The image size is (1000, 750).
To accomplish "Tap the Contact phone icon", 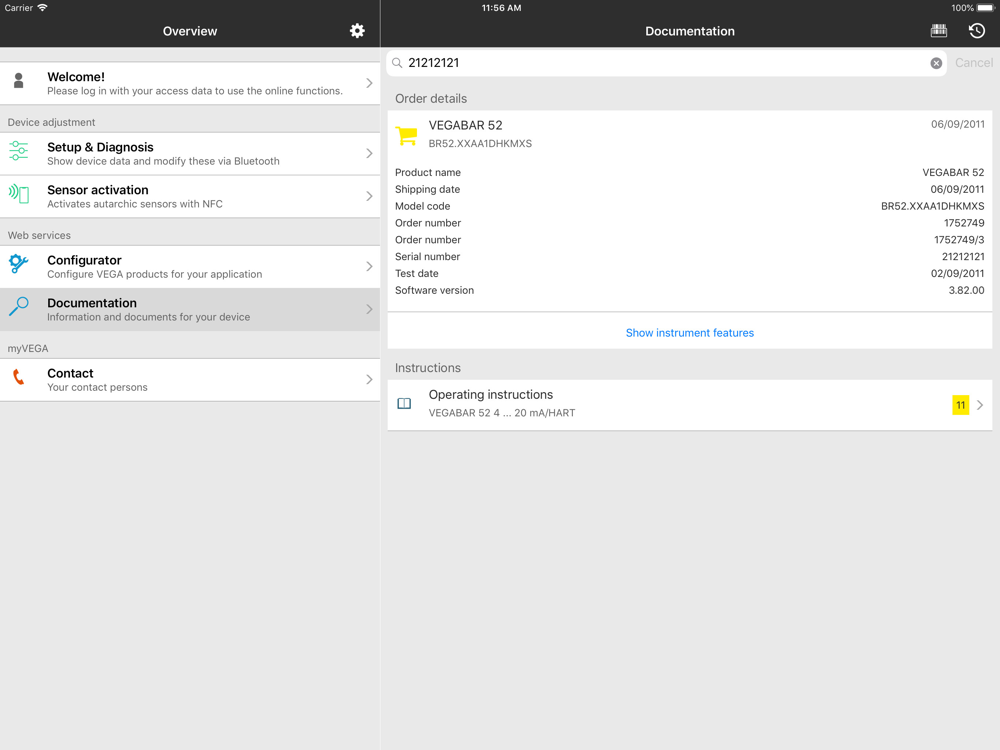I will [18, 377].
